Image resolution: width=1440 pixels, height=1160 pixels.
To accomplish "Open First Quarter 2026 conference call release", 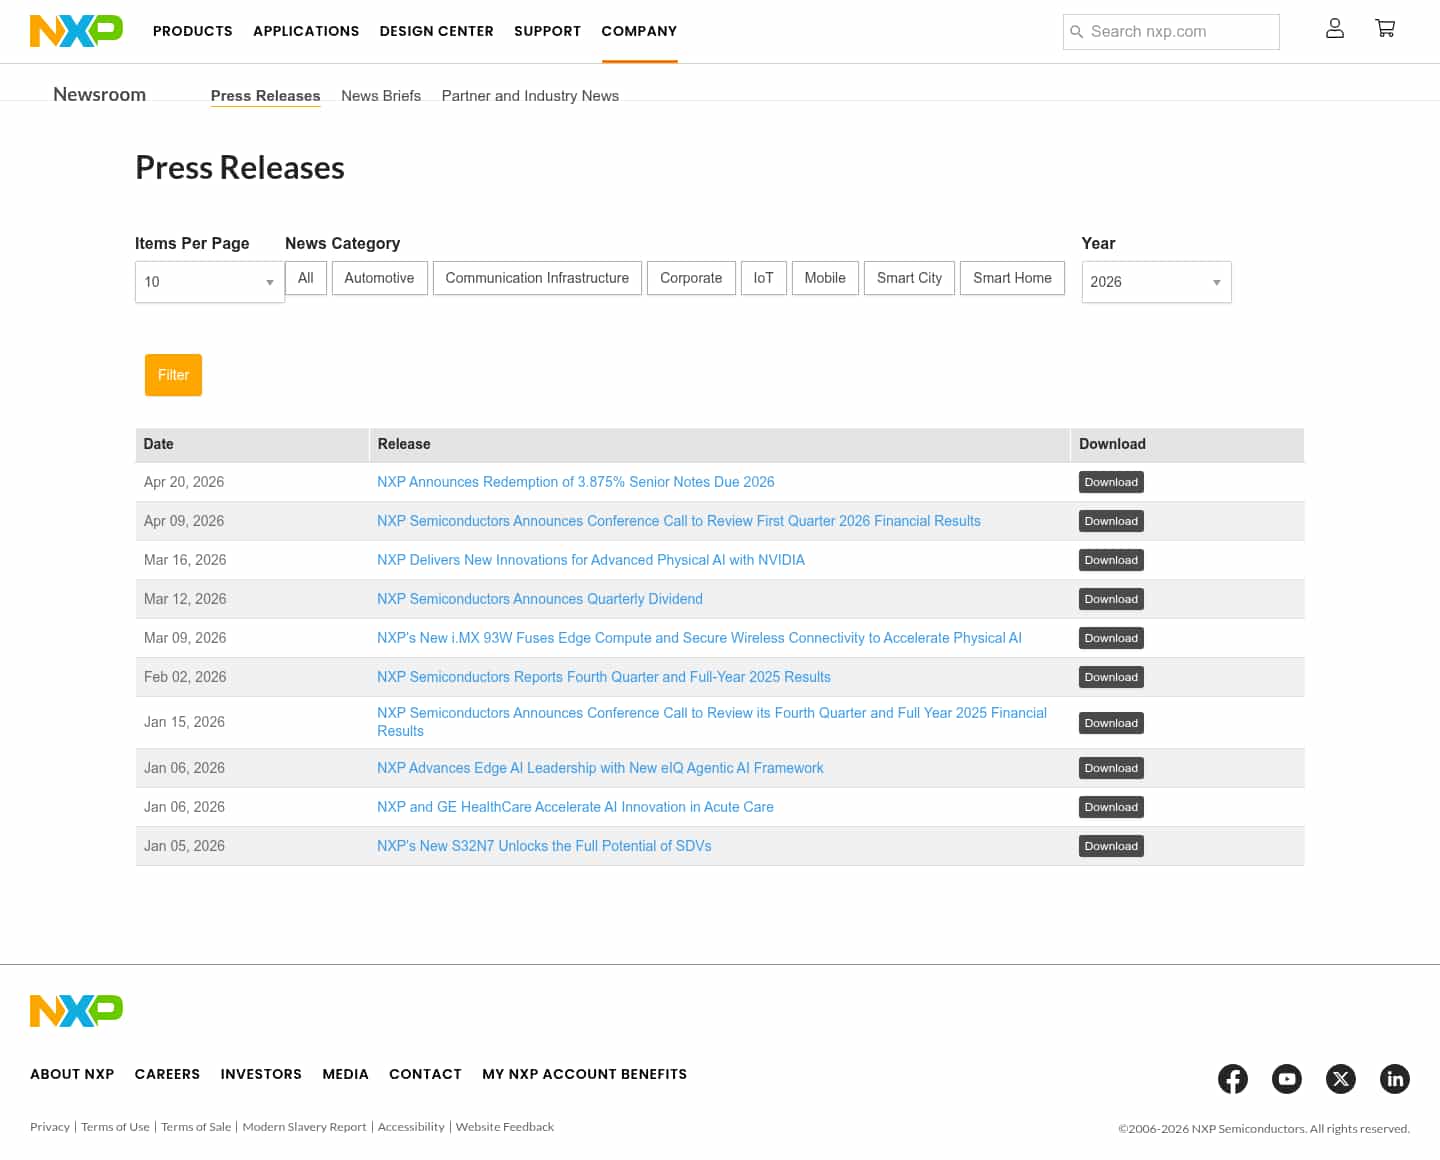I will point(679,521).
